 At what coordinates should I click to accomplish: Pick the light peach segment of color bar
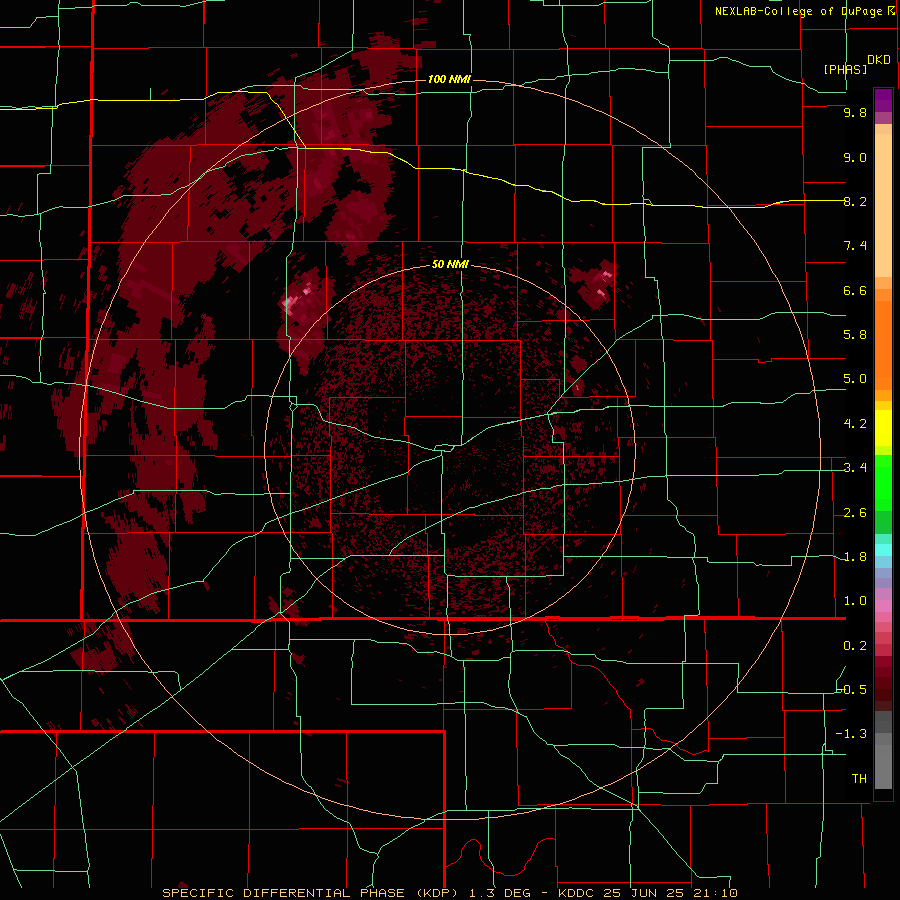[883, 205]
